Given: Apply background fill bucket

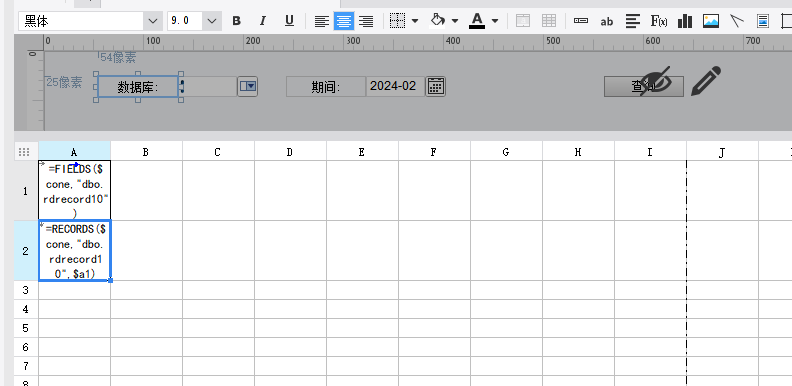Looking at the screenshot, I should pyautogui.click(x=437, y=21).
